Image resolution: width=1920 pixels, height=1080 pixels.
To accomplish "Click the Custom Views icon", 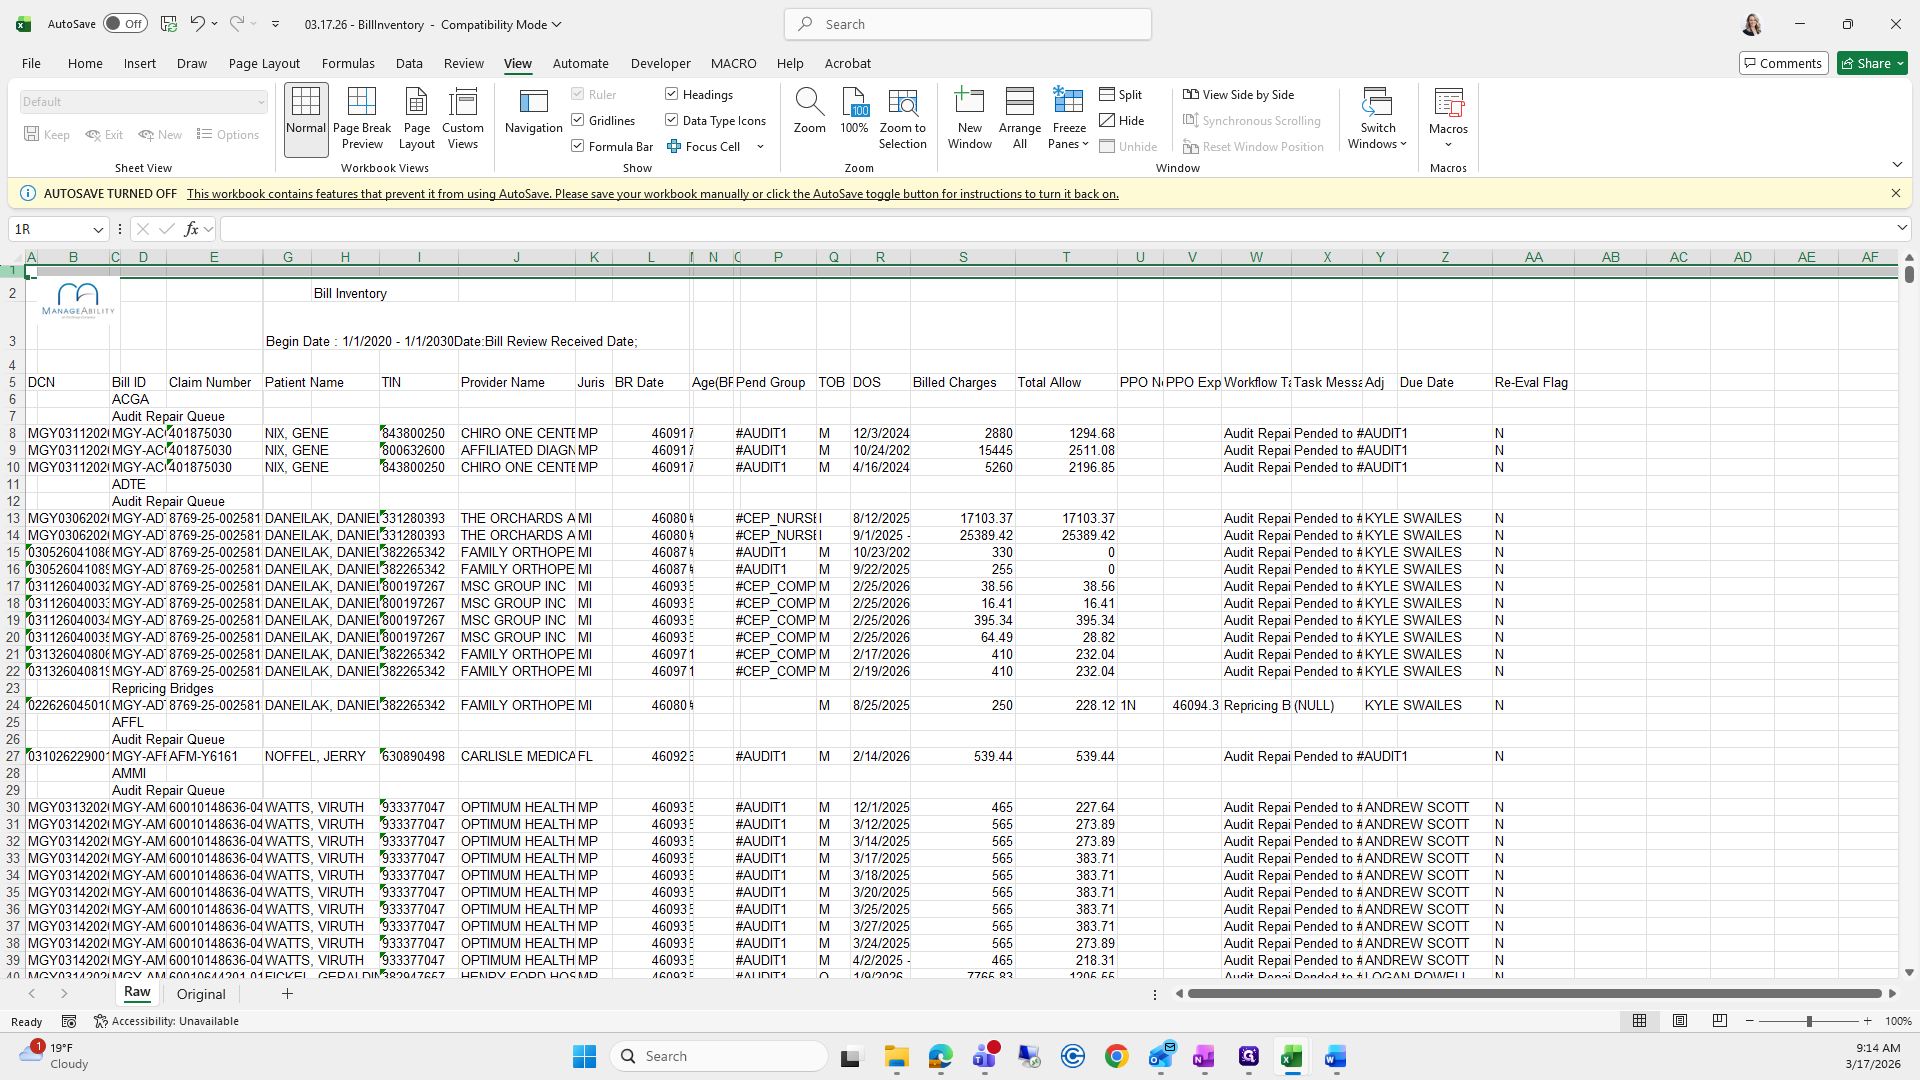I will point(462,104).
